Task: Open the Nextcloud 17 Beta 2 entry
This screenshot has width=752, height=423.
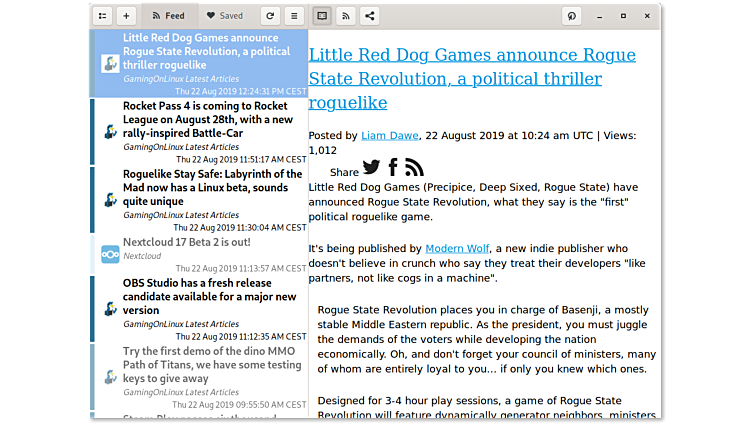Action: coord(186,242)
